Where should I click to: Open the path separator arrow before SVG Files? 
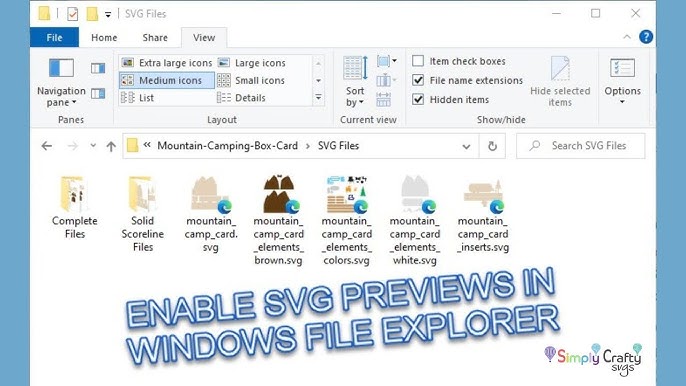coord(308,146)
